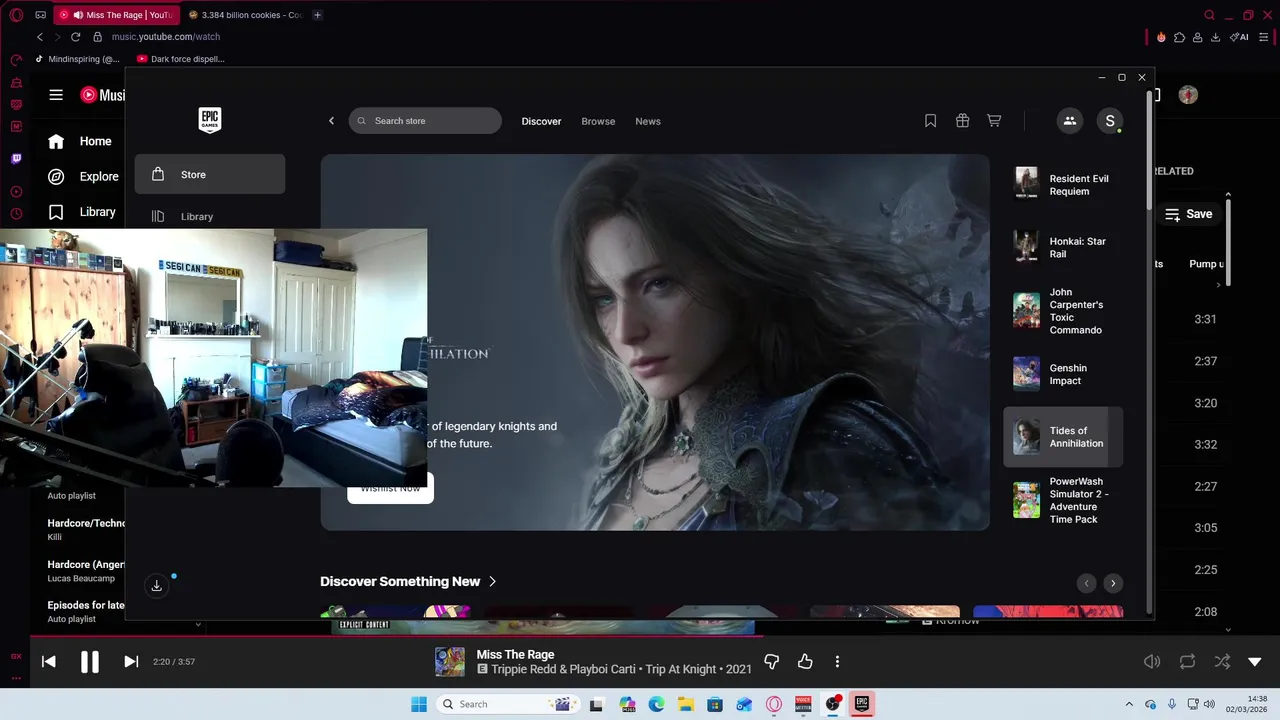Open the friends icon in Epic launcher
Image resolution: width=1280 pixels, height=720 pixels.
pyautogui.click(x=1069, y=121)
